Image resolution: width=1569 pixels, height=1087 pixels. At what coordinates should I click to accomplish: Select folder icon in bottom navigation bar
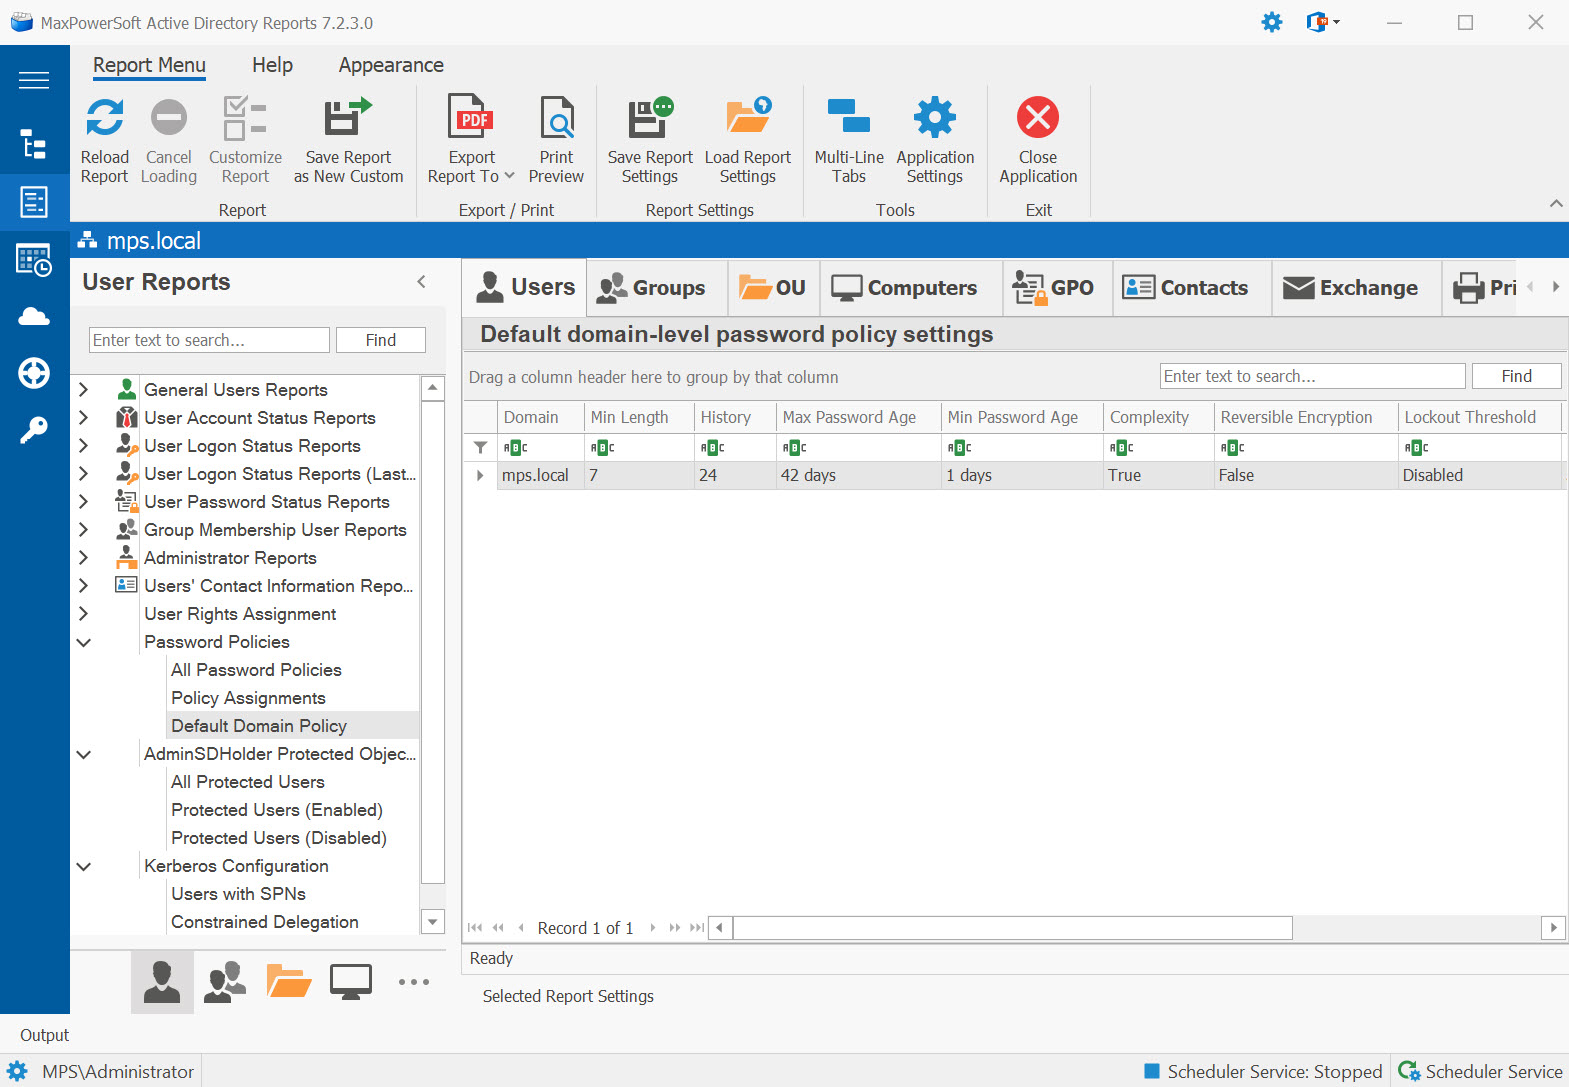click(x=289, y=982)
